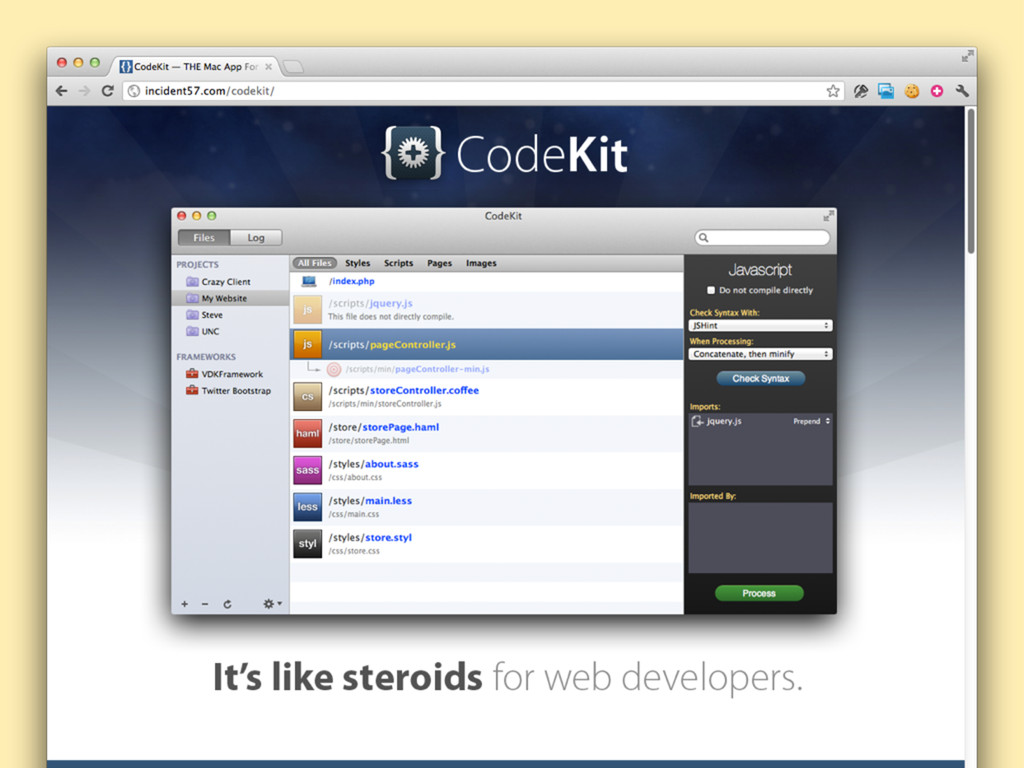The height and width of the screenshot is (768, 1024).
Task: Click the cookie extension icon
Action: 912,91
